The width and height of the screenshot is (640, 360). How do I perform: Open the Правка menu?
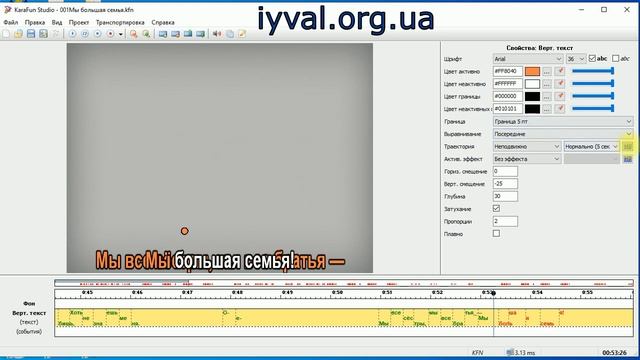point(35,22)
